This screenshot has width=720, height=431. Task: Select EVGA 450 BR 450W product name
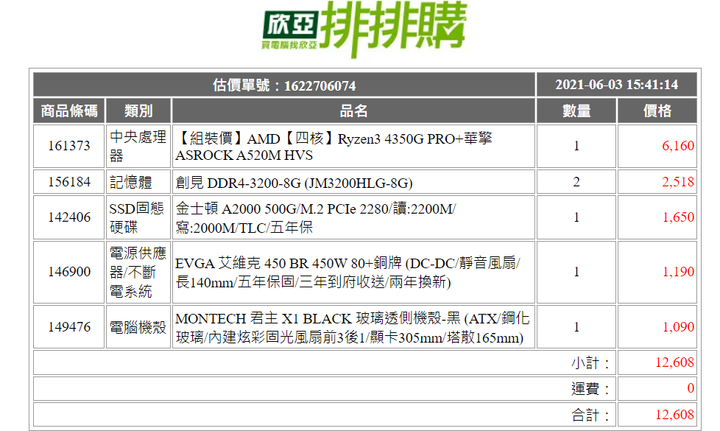point(348,273)
